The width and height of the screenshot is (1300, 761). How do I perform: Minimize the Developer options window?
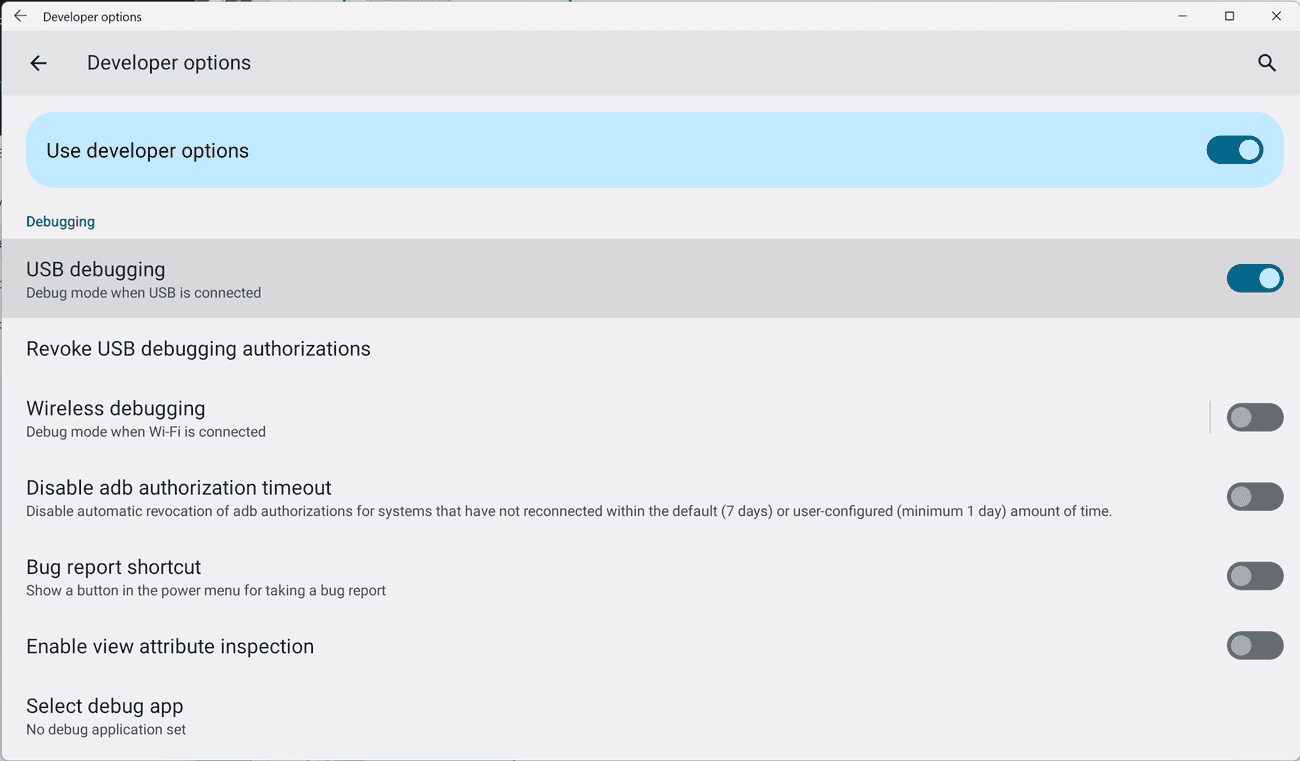(1182, 16)
